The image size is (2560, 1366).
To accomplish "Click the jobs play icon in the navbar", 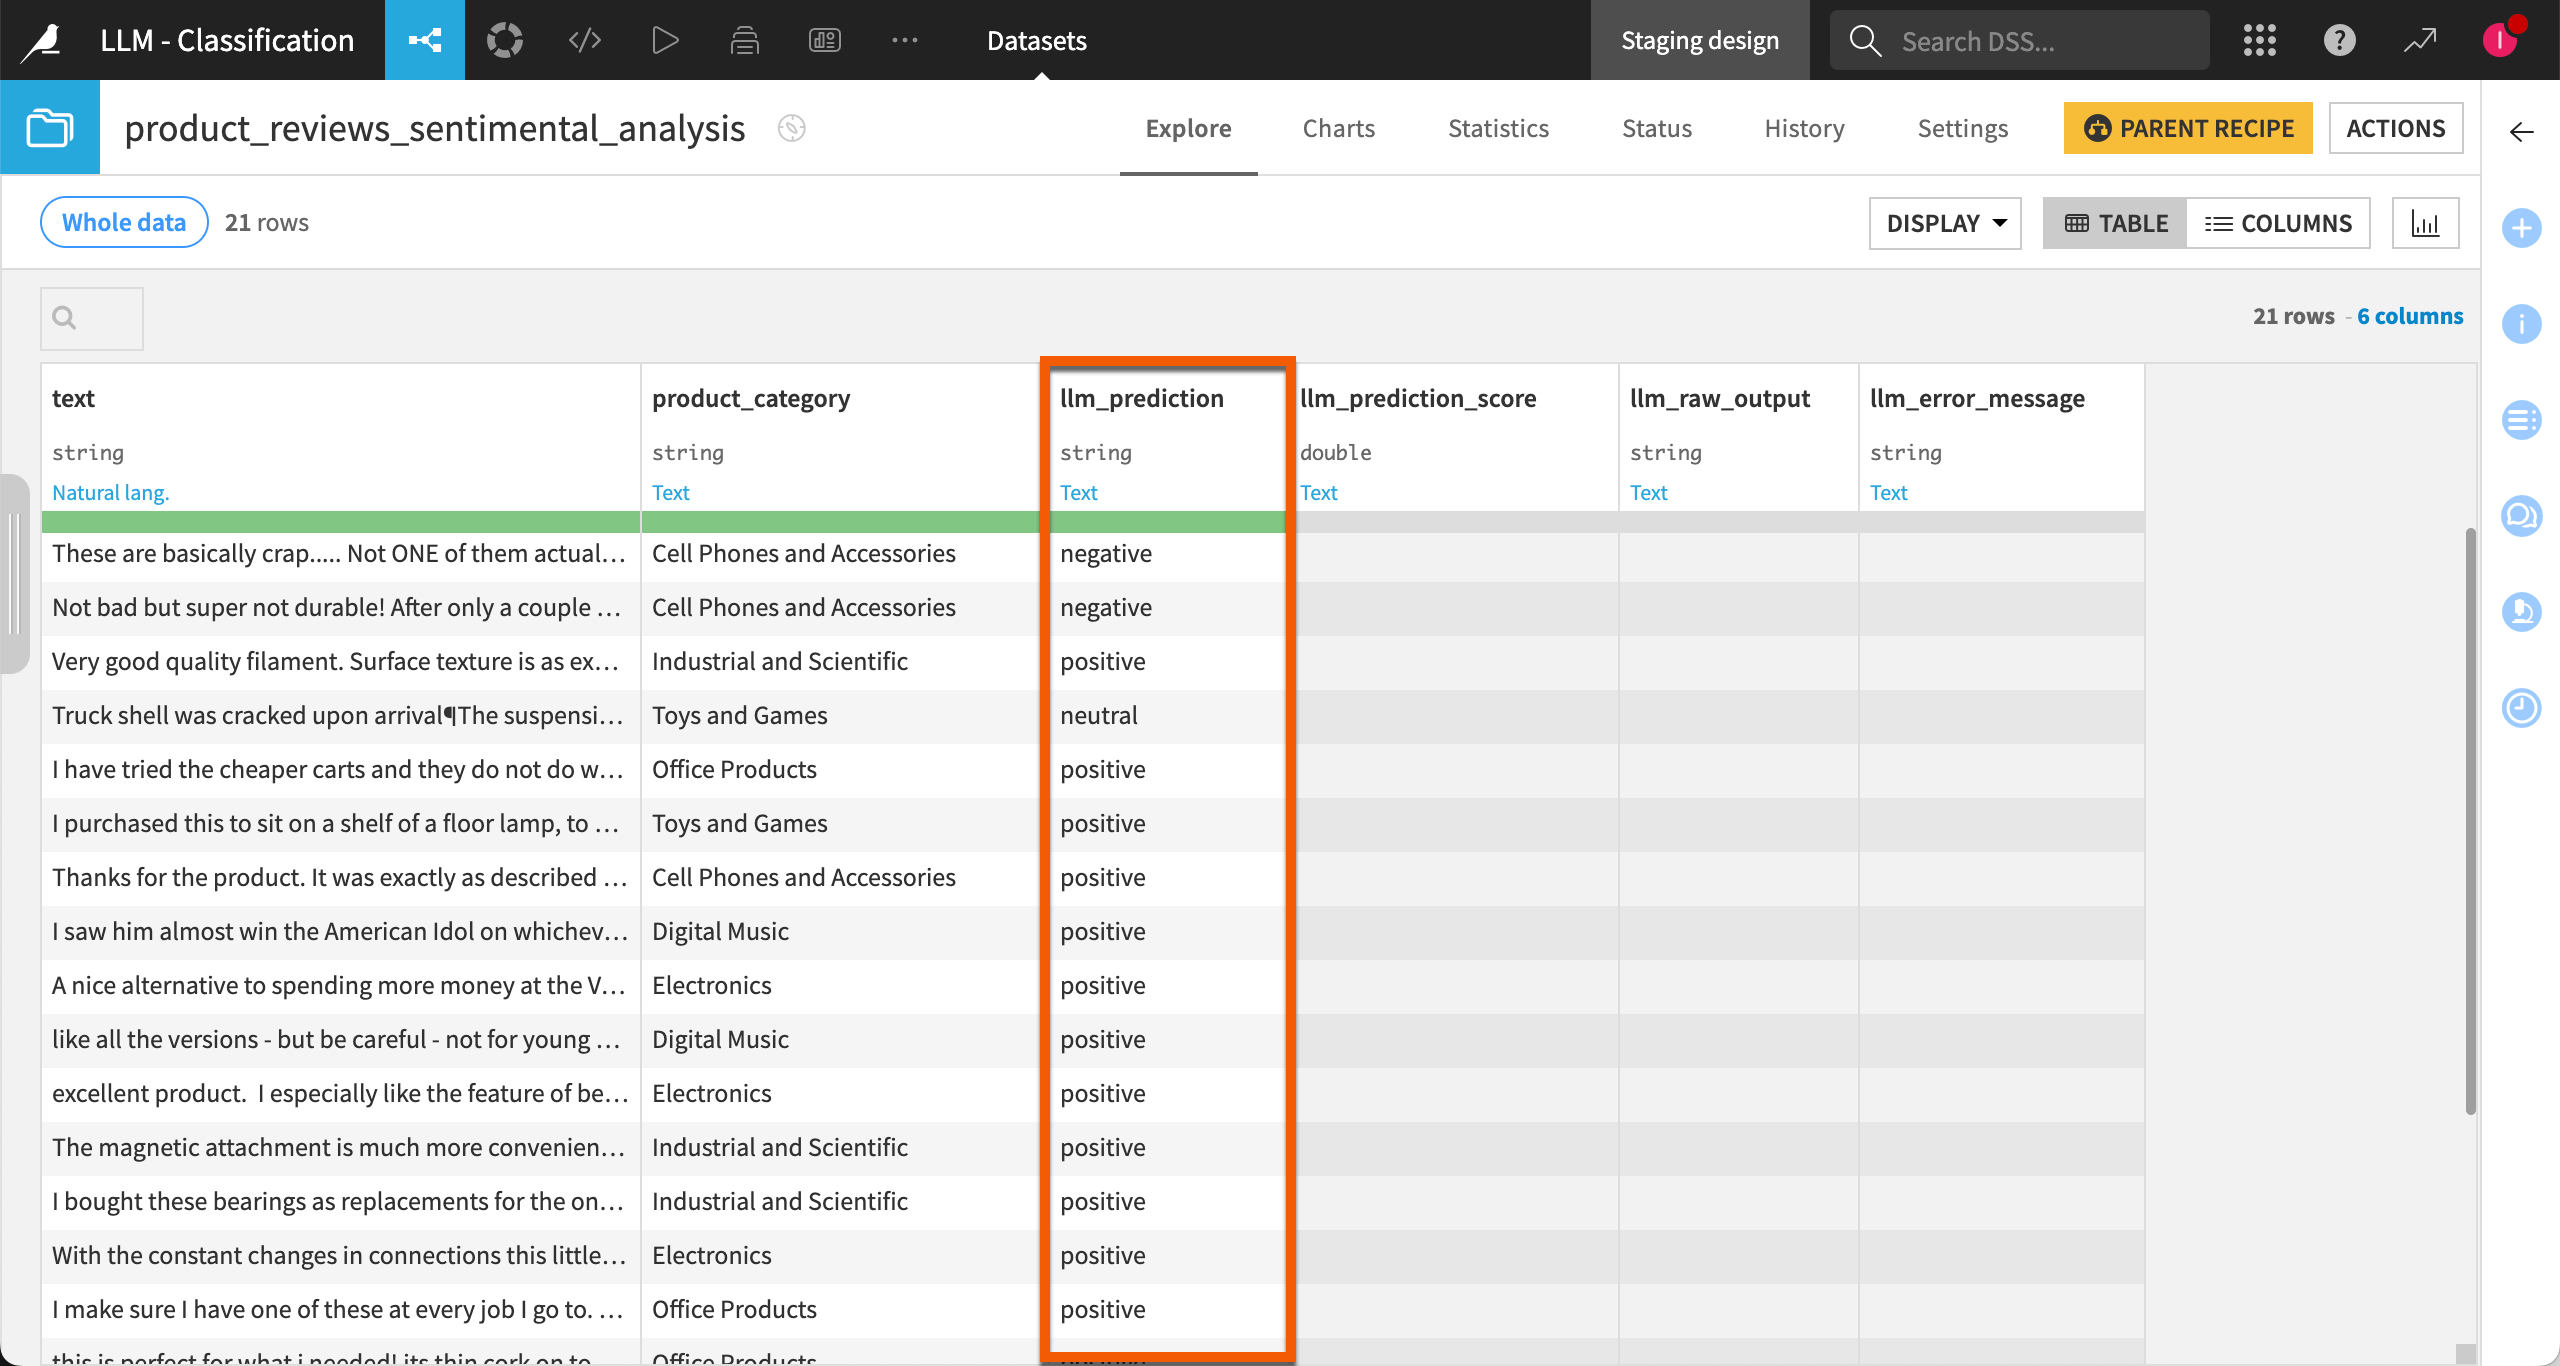I will coord(664,40).
